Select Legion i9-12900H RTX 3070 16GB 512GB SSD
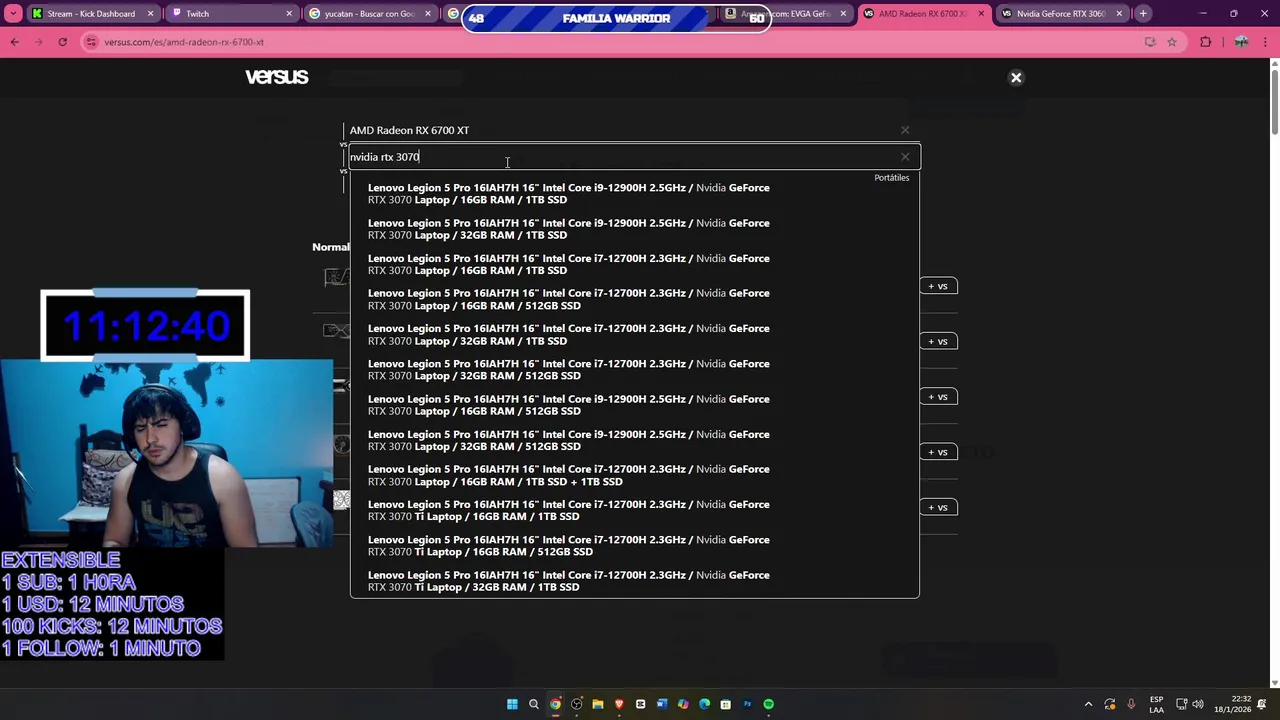Image resolution: width=1280 pixels, height=720 pixels. tap(634, 405)
